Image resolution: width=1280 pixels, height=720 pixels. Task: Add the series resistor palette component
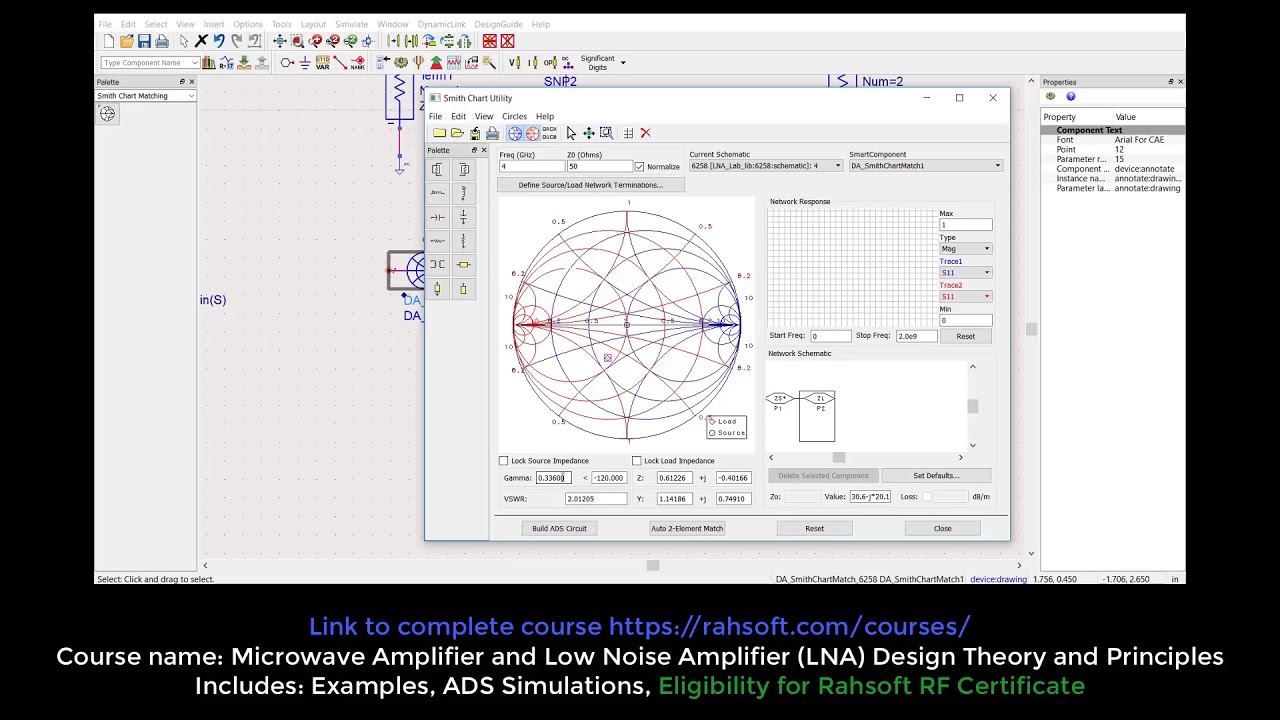click(437, 241)
